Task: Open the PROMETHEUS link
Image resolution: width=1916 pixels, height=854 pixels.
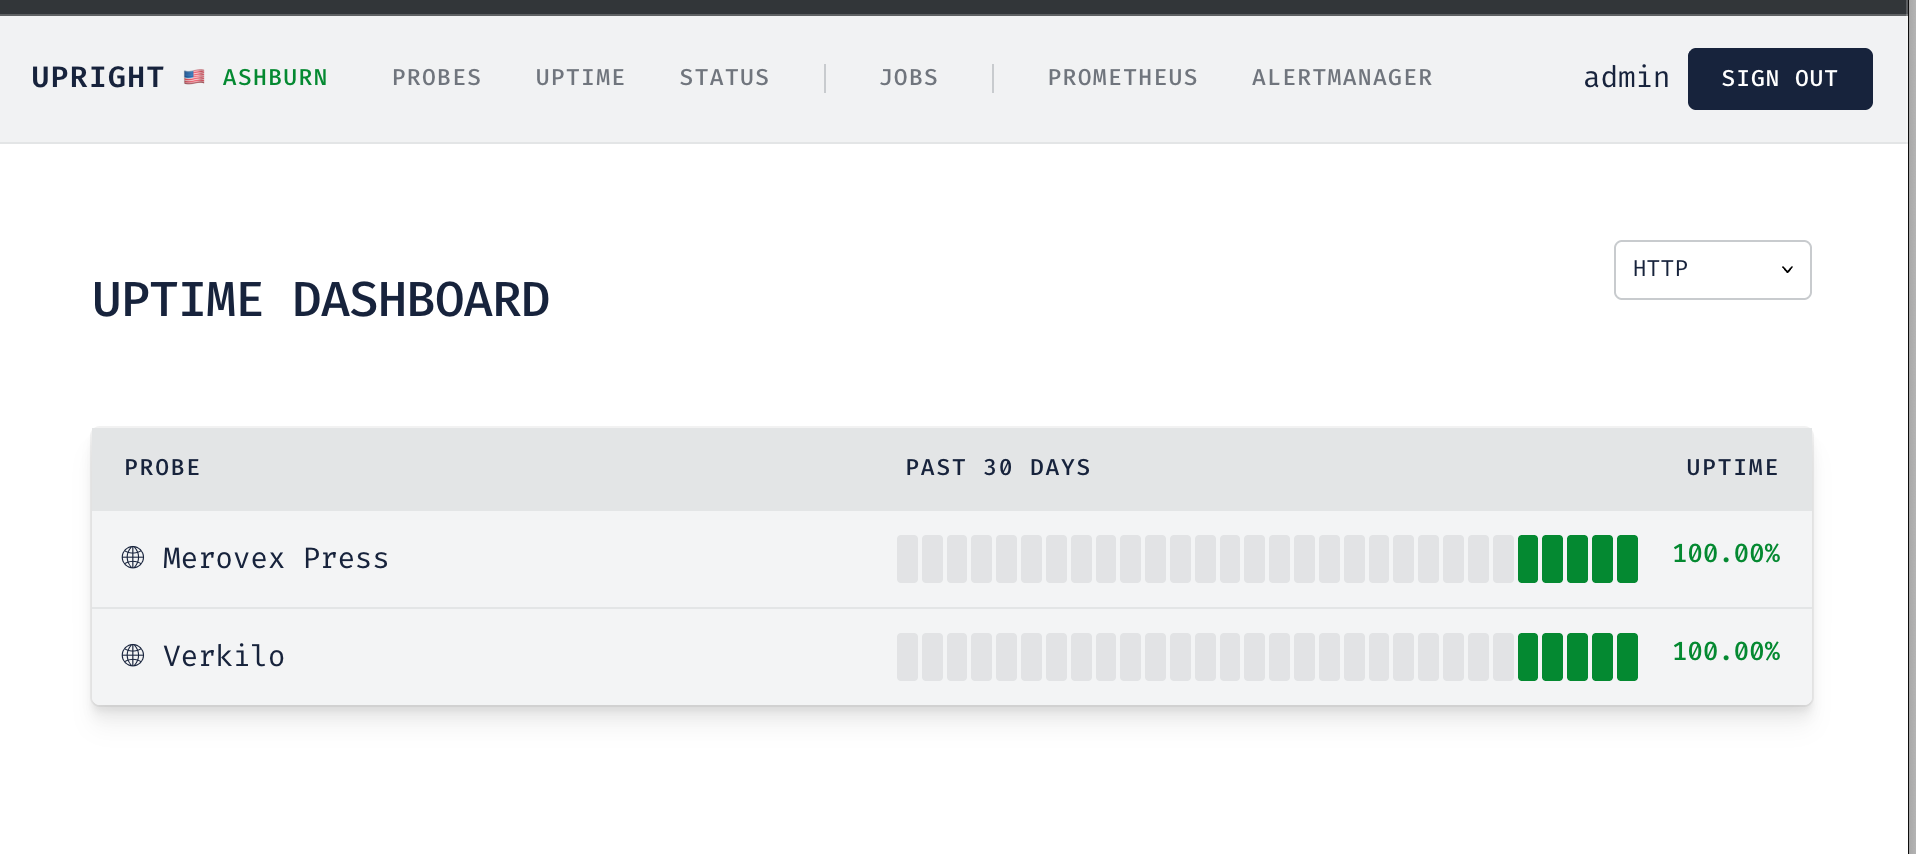Action: point(1122,77)
